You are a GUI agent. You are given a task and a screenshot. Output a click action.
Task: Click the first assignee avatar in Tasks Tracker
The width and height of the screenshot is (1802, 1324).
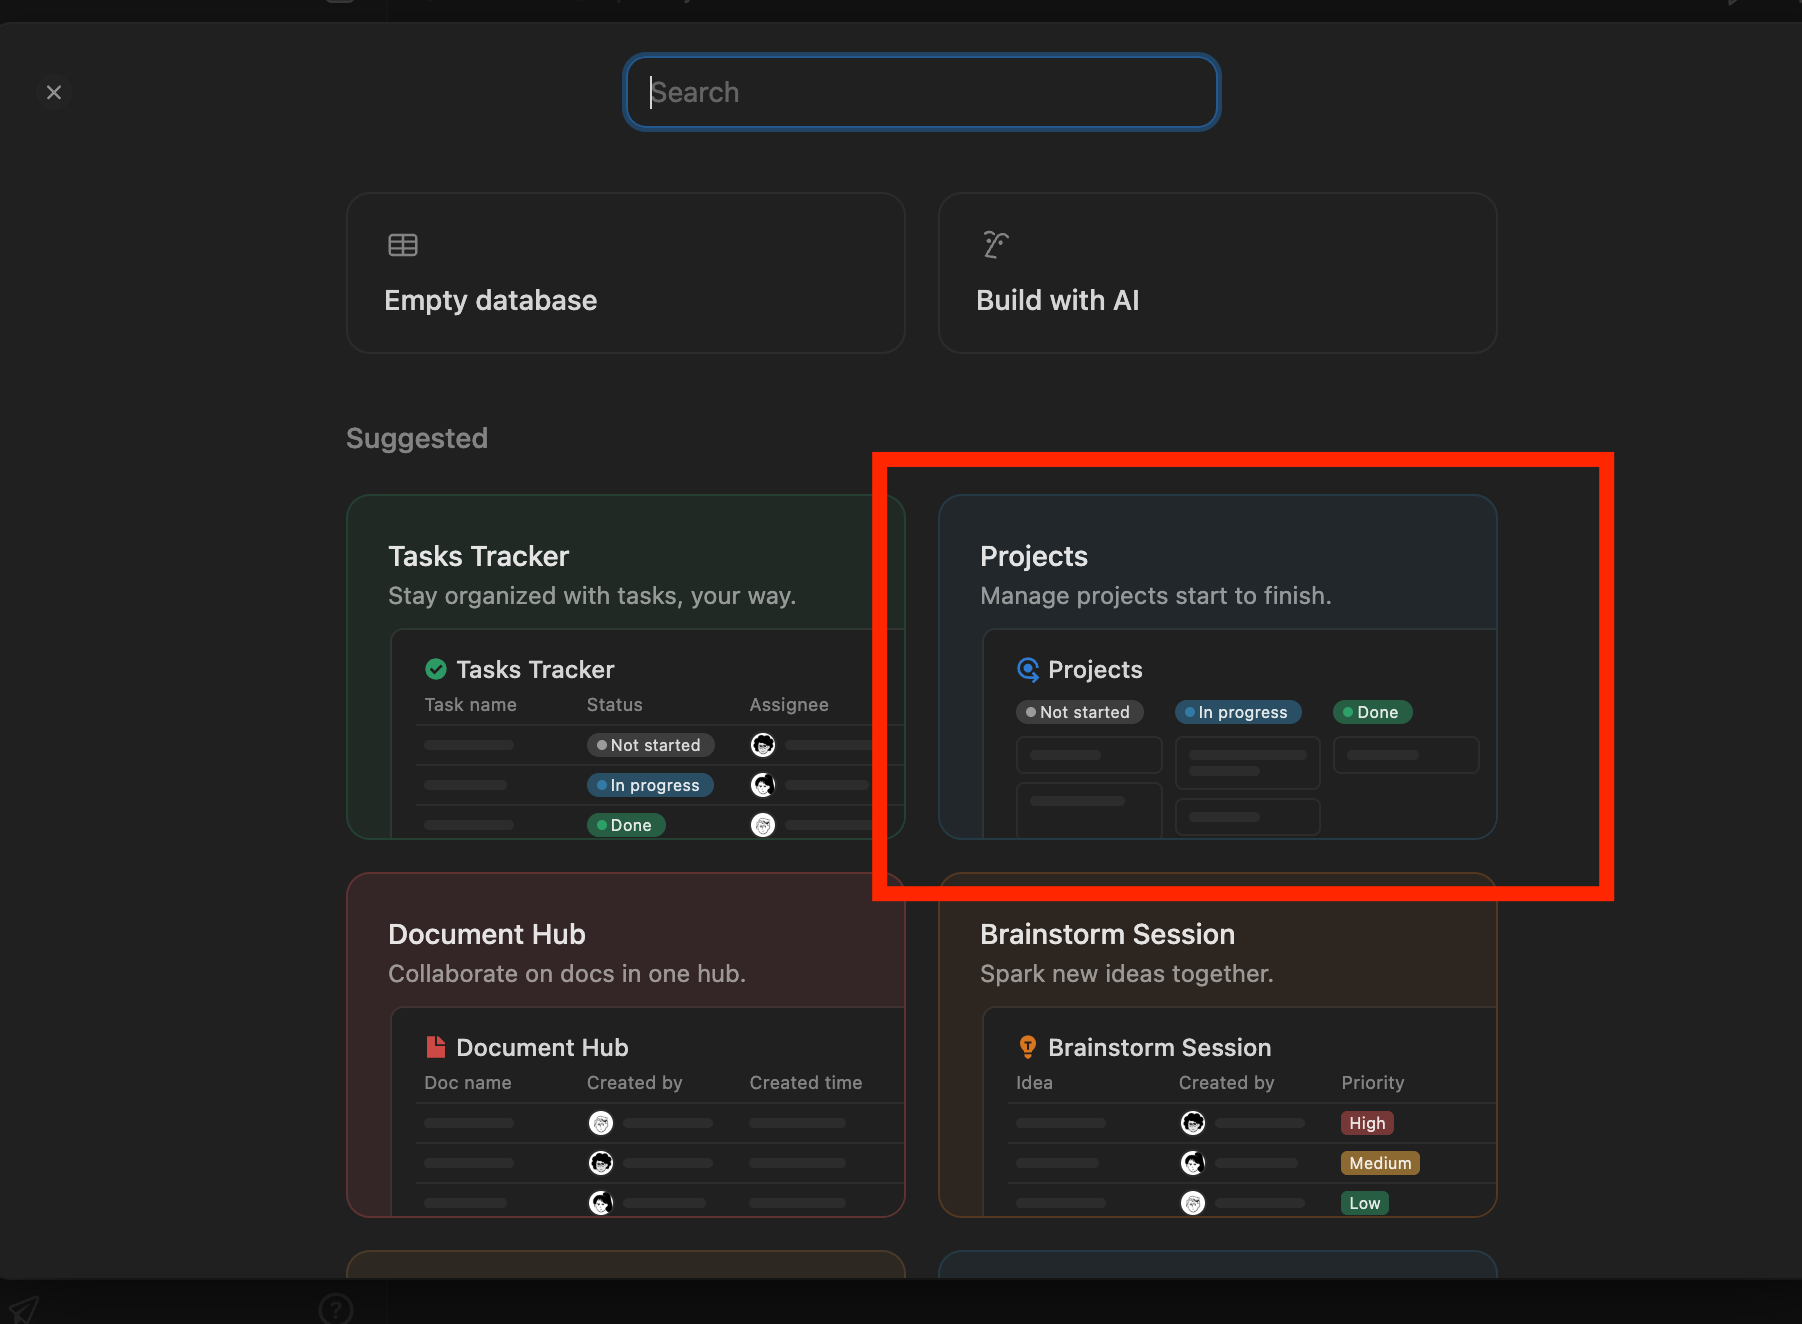click(763, 745)
